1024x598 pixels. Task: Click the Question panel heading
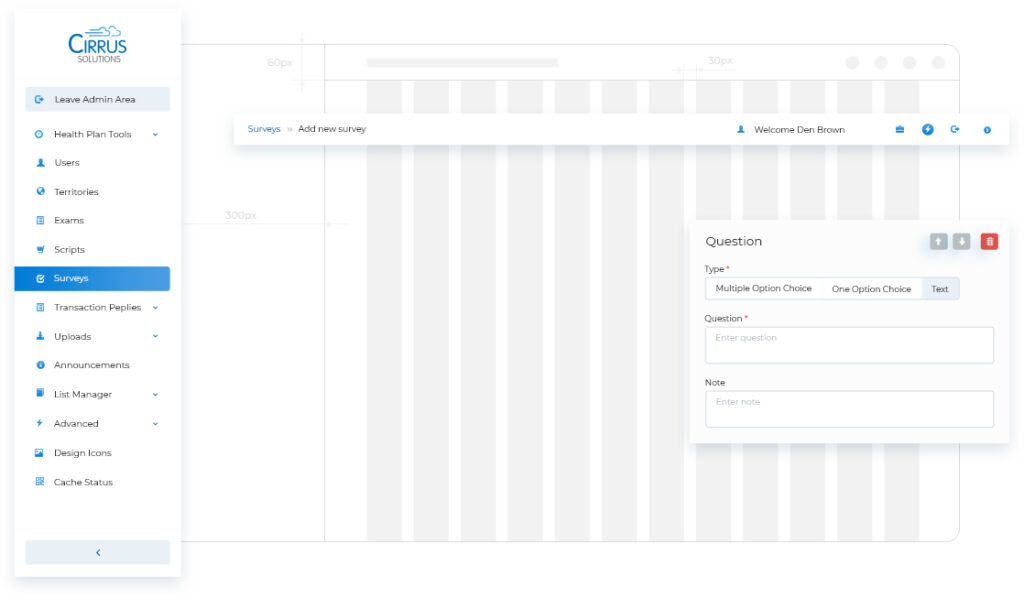(x=733, y=242)
